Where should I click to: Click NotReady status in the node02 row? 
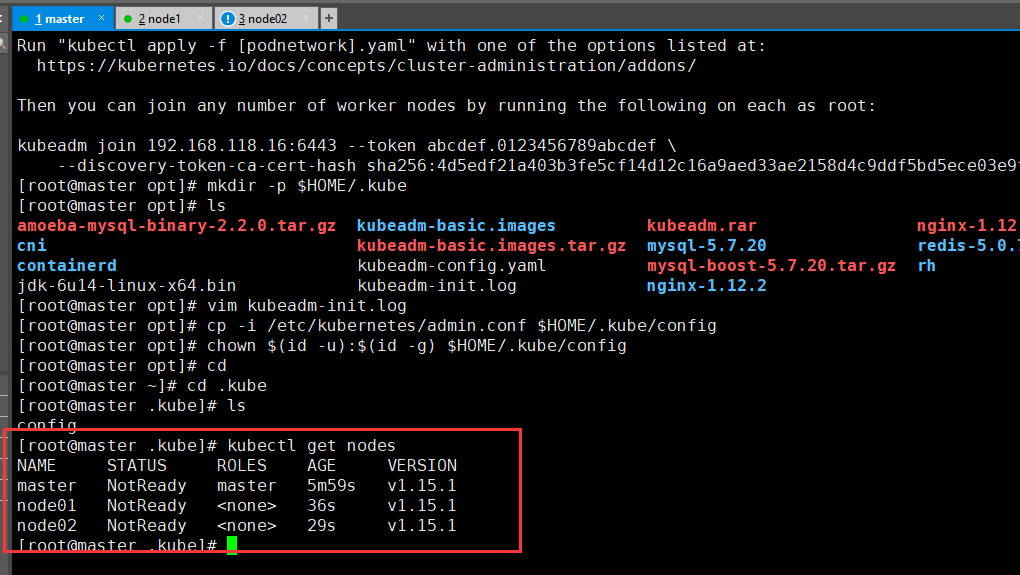pos(146,526)
